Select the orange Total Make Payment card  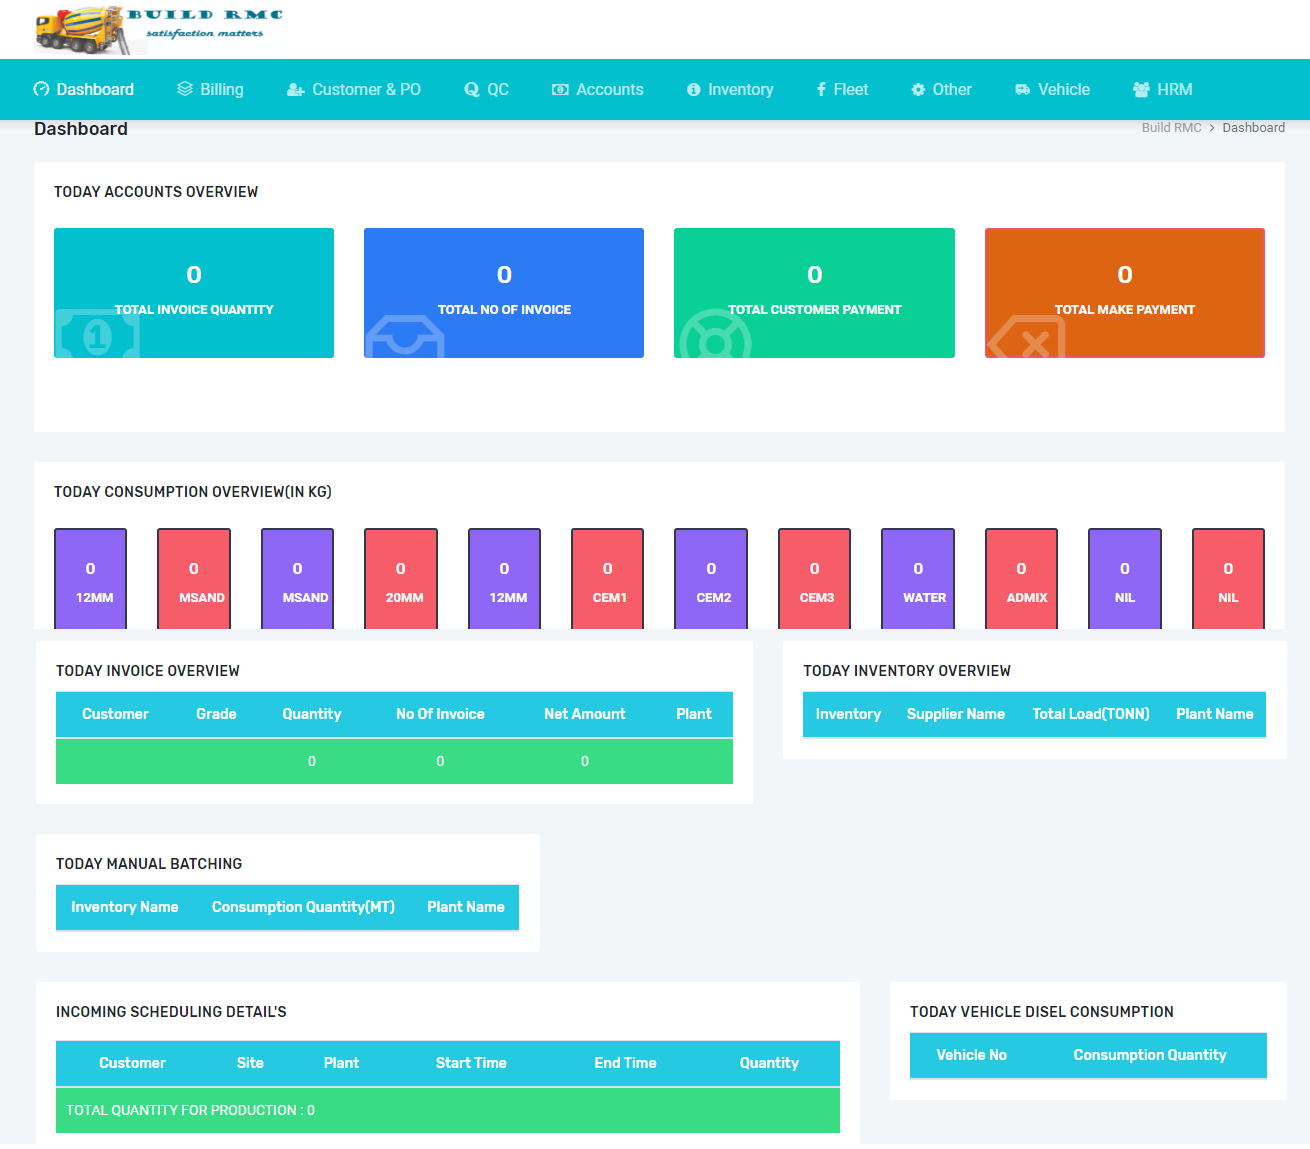click(1124, 293)
